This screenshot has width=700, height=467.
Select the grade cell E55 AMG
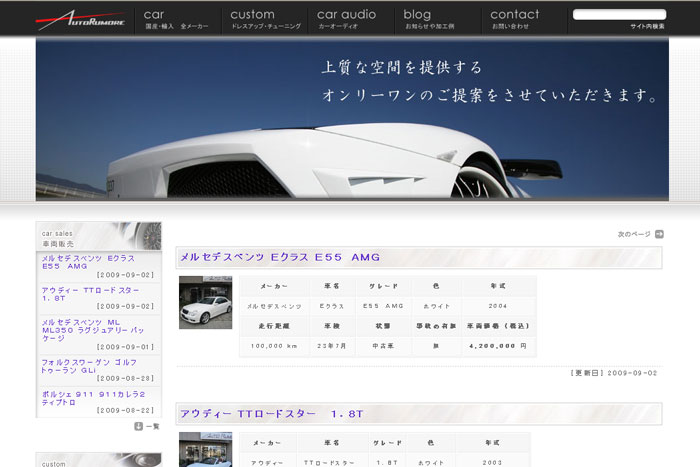[383, 306]
